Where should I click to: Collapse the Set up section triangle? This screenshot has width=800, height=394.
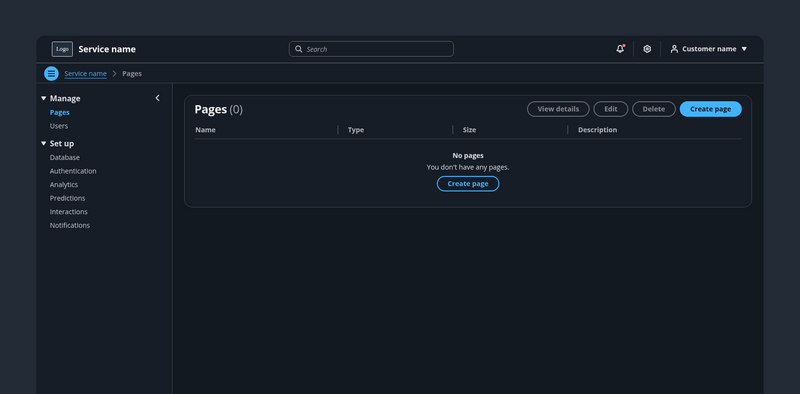pyautogui.click(x=43, y=143)
